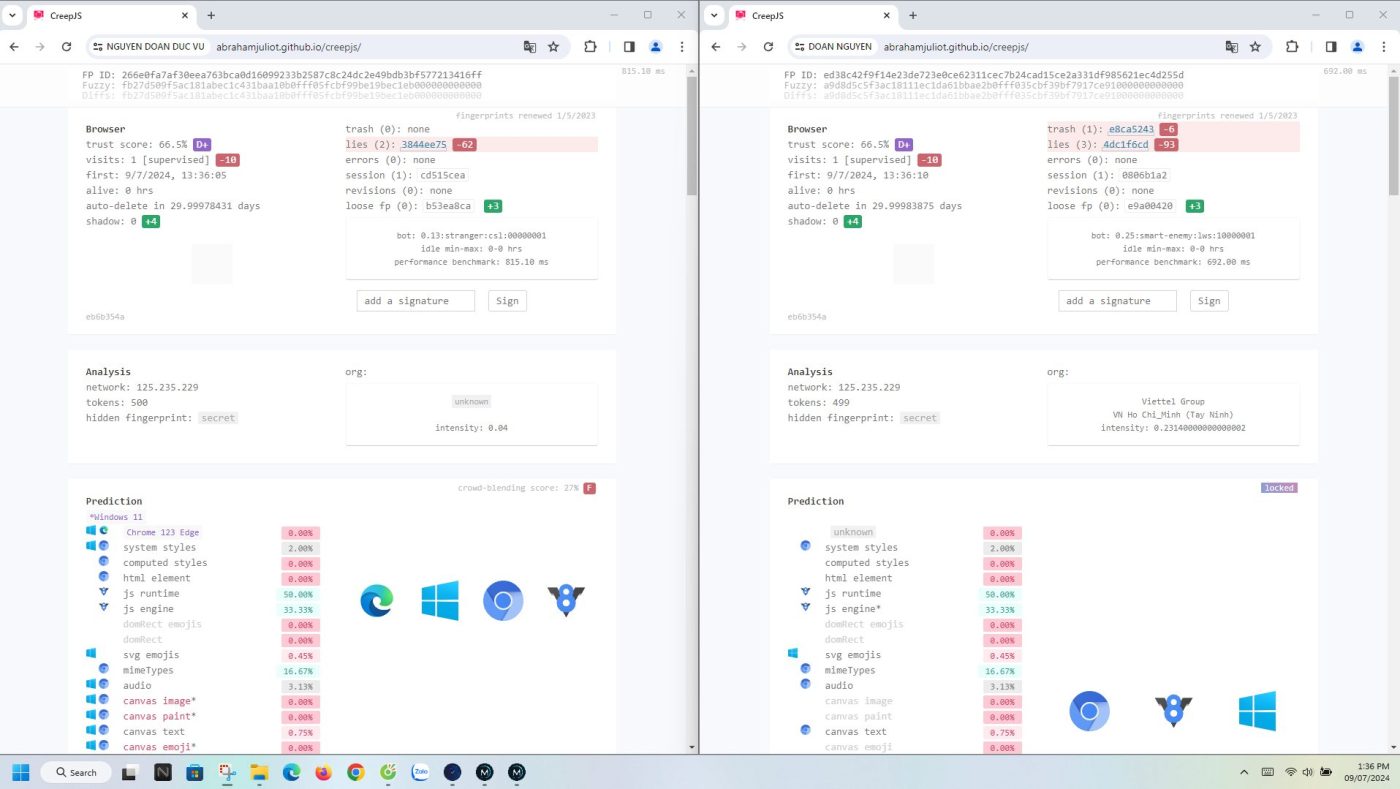This screenshot has width=1400, height=789.
Task: Reload the page in the left Chrome window
Action: click(67, 47)
